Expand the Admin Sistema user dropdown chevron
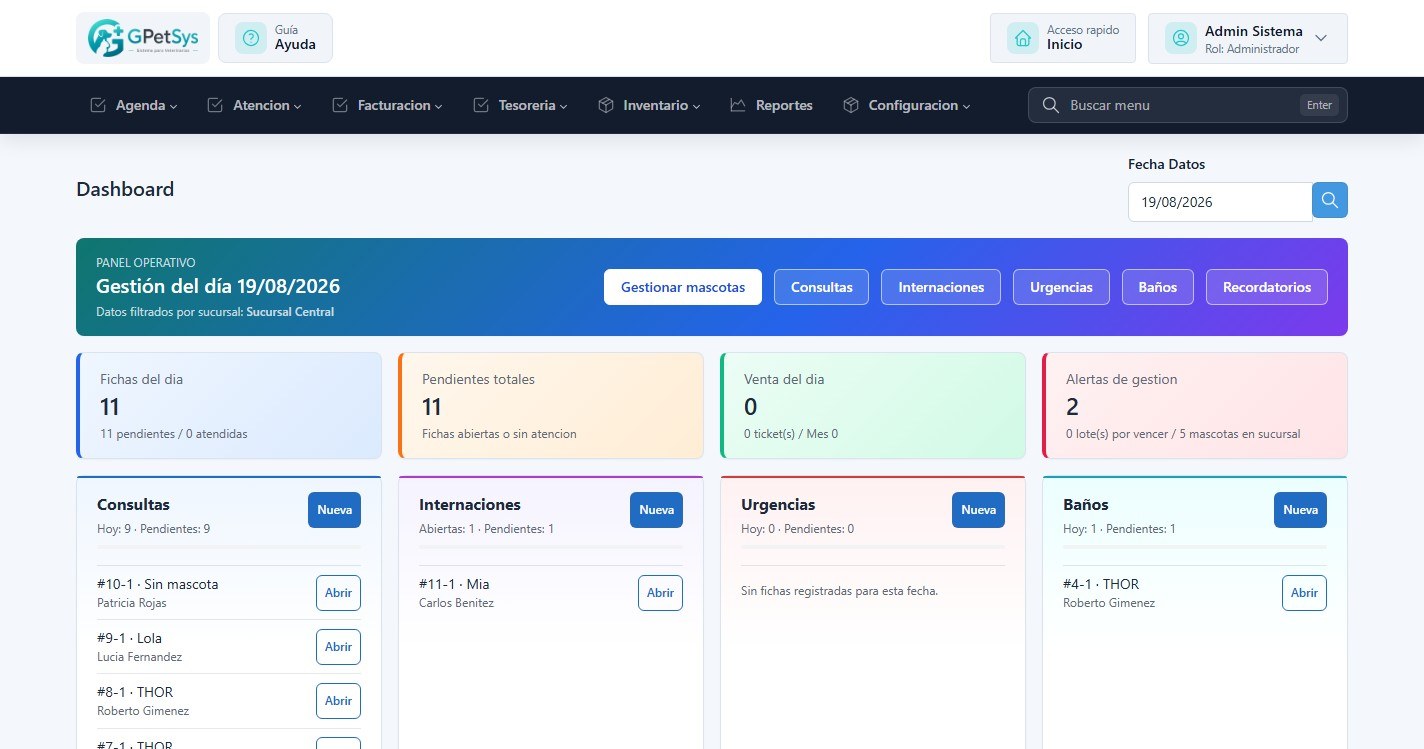The height and width of the screenshot is (749, 1424). [x=1320, y=38]
